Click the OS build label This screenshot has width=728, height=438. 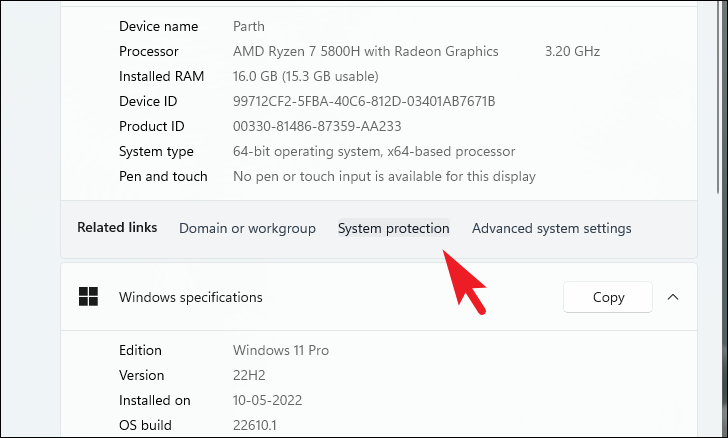(145, 425)
